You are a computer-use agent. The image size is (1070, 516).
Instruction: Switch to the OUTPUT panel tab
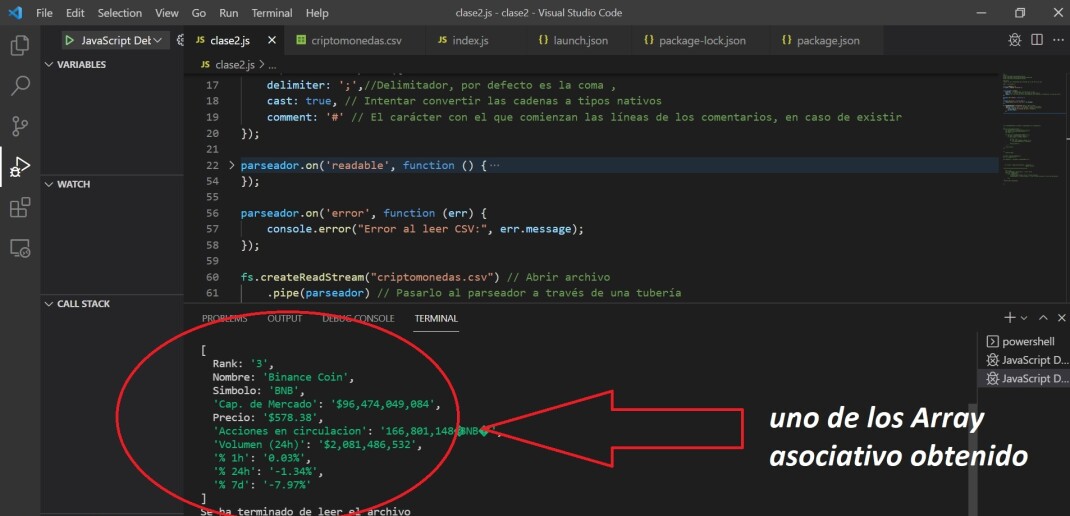[285, 318]
